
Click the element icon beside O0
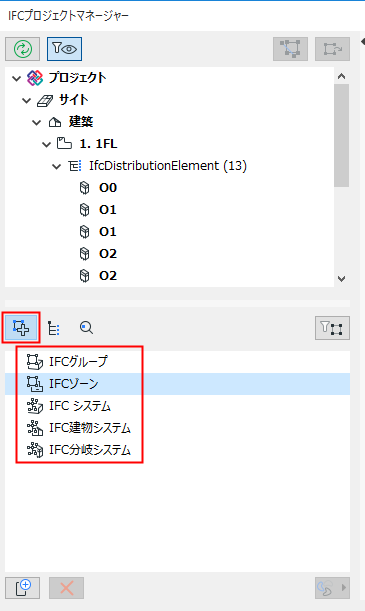click(x=85, y=188)
